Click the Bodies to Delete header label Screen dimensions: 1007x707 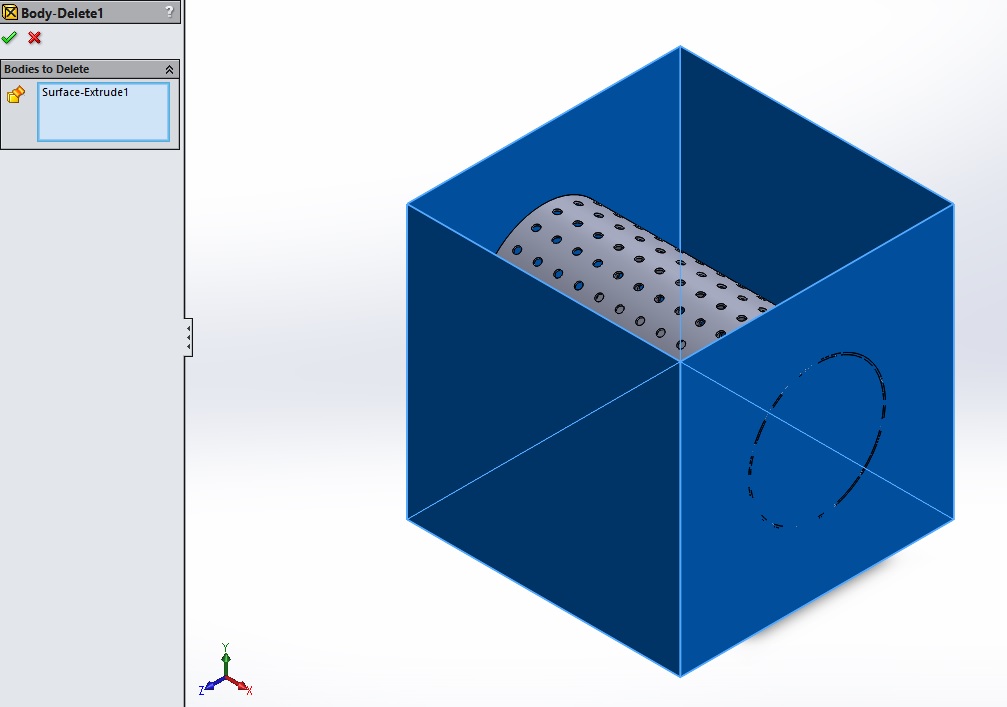[x=46, y=69]
